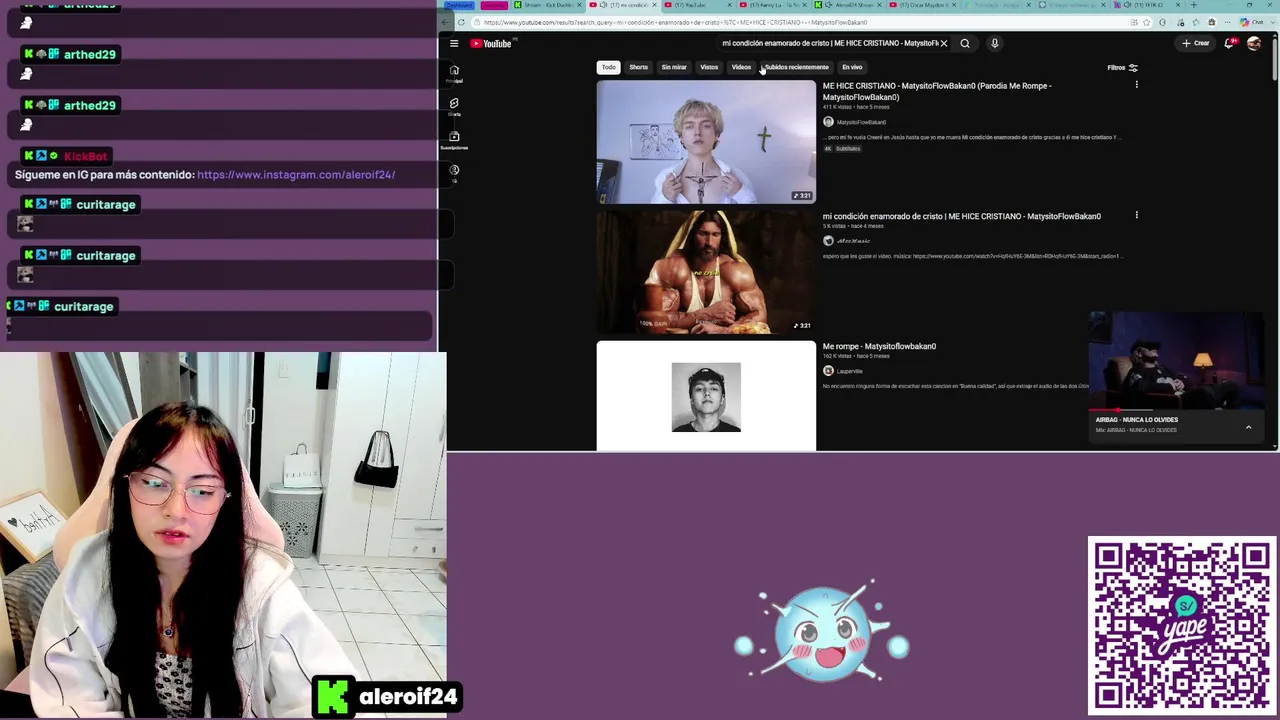Open the options menu for second result
The width and height of the screenshot is (1280, 720).
click(1136, 215)
